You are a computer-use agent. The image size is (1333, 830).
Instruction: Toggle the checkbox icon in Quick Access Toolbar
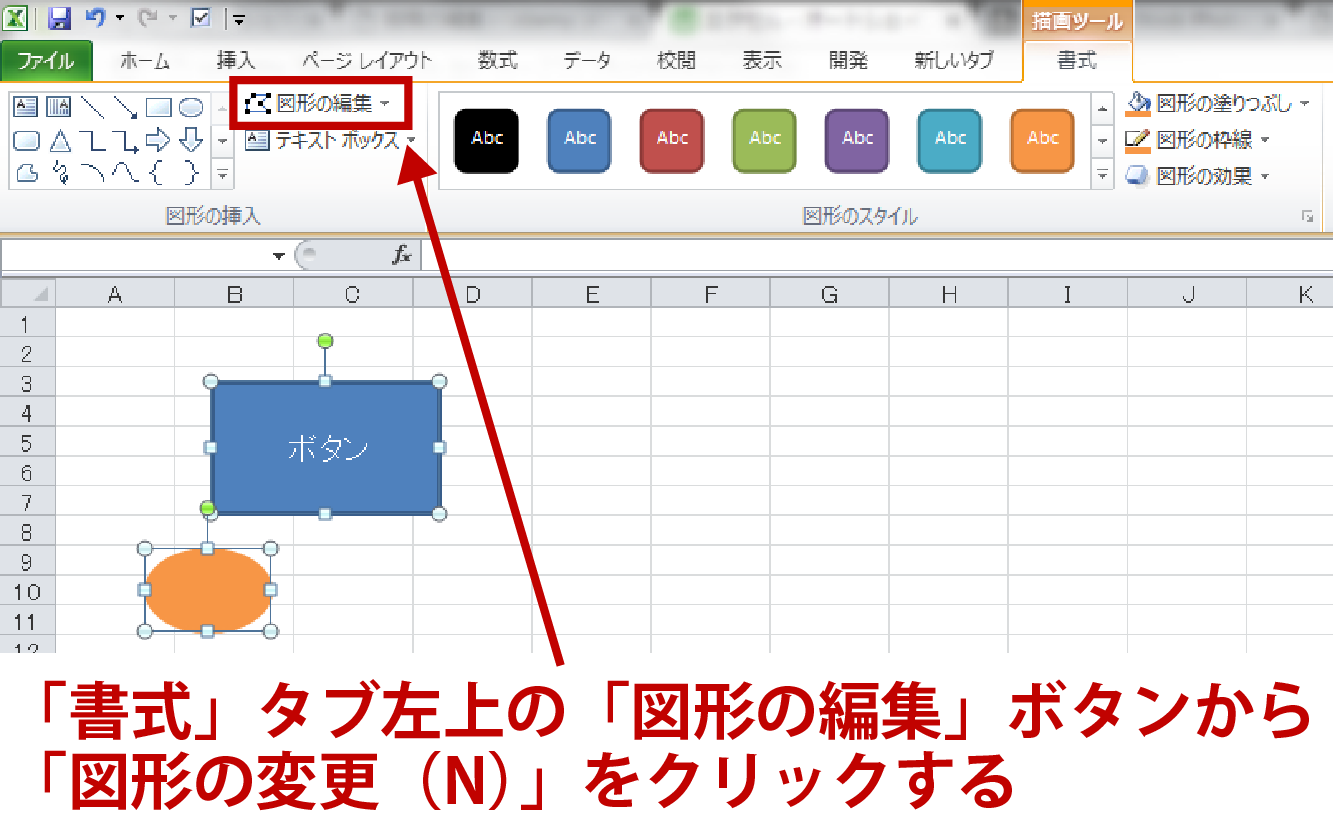(x=200, y=17)
